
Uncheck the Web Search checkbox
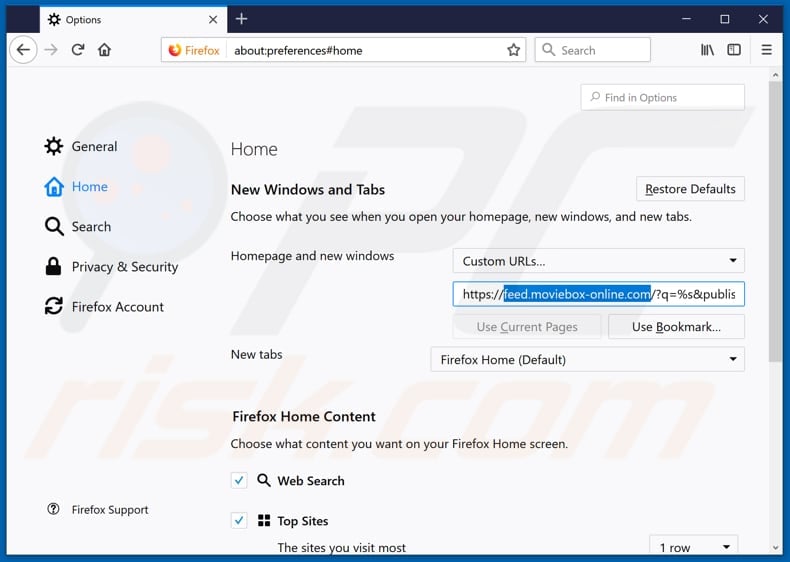click(239, 480)
